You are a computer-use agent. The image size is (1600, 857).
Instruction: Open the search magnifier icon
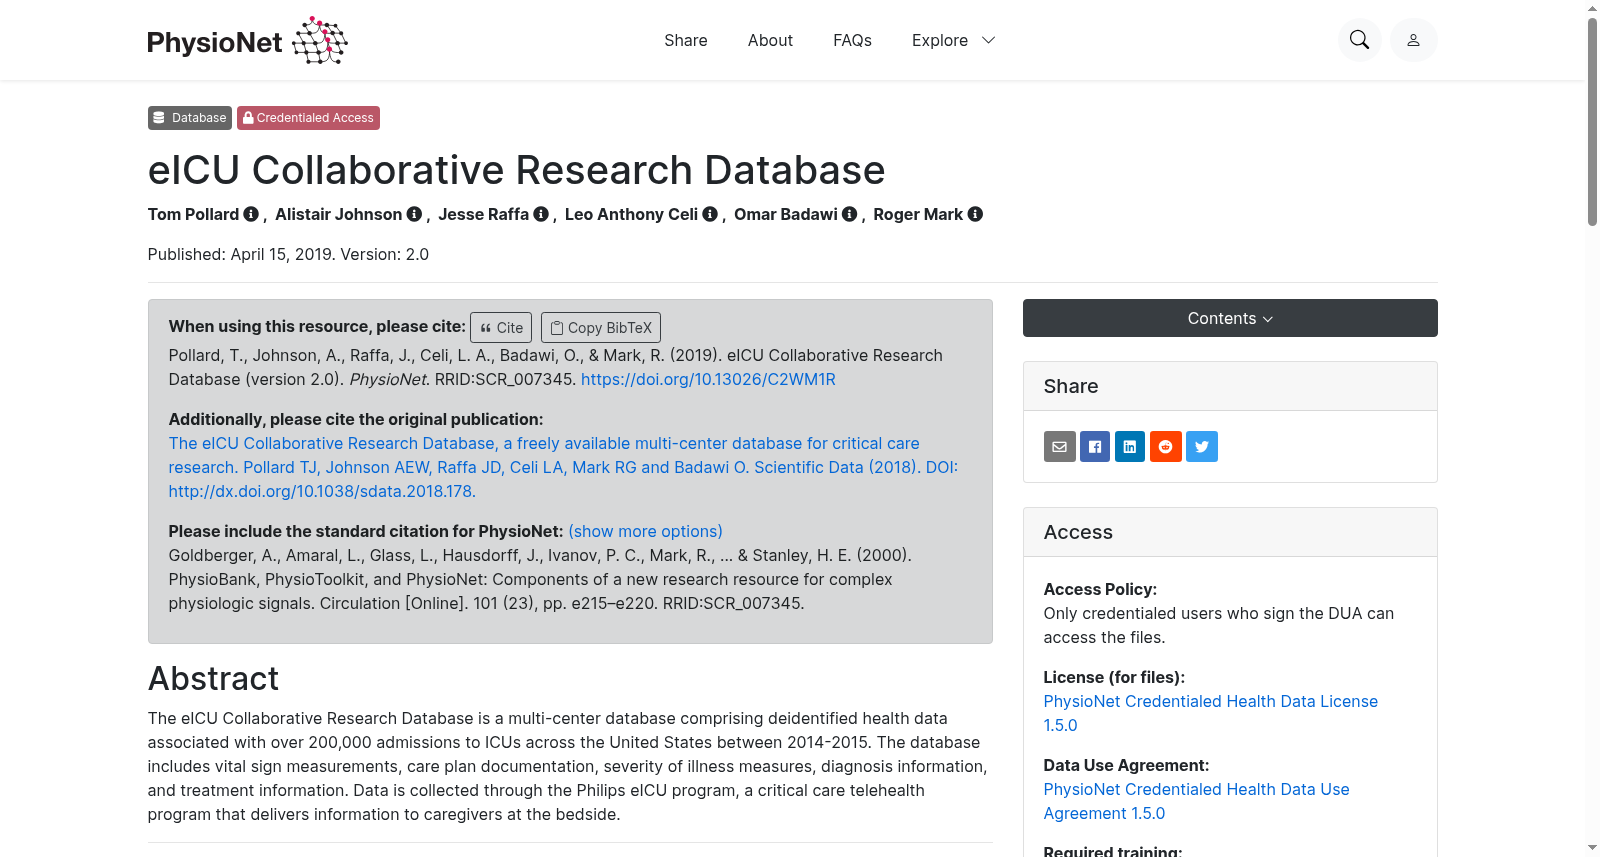tap(1359, 40)
